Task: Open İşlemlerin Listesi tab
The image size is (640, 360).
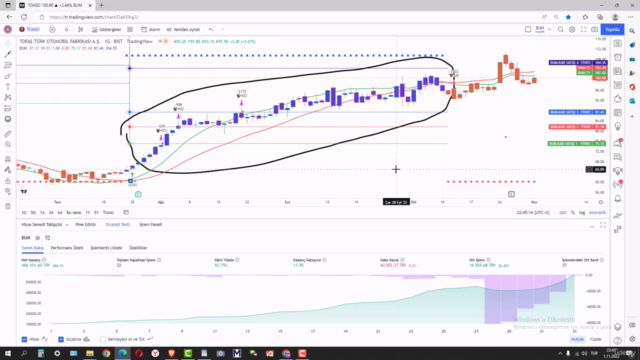Action: (106, 248)
